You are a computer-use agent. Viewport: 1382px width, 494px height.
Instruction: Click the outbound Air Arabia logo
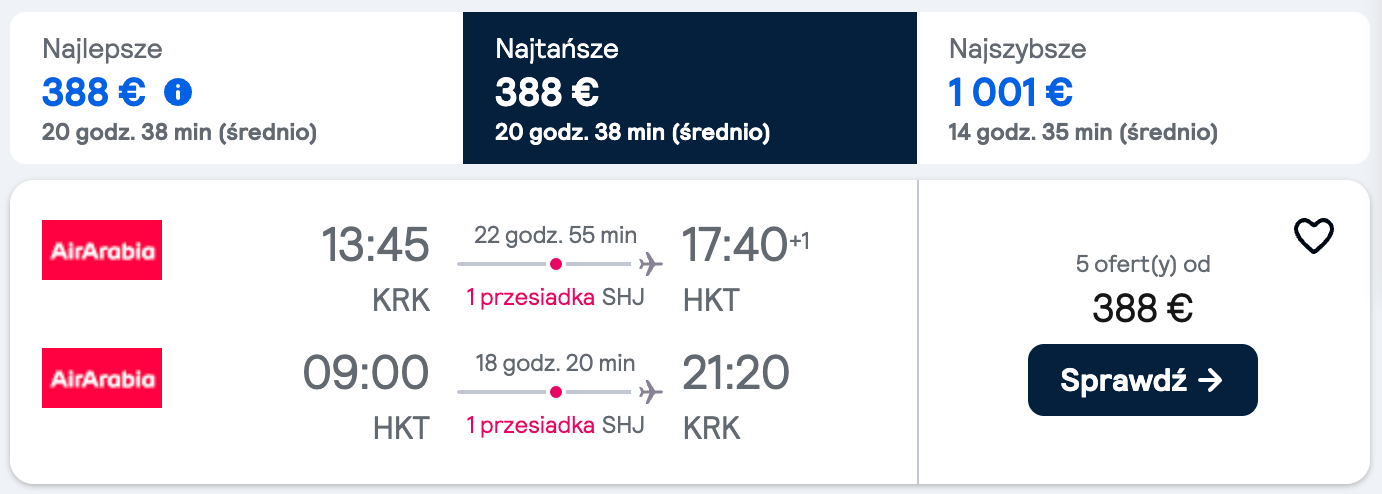pos(102,250)
